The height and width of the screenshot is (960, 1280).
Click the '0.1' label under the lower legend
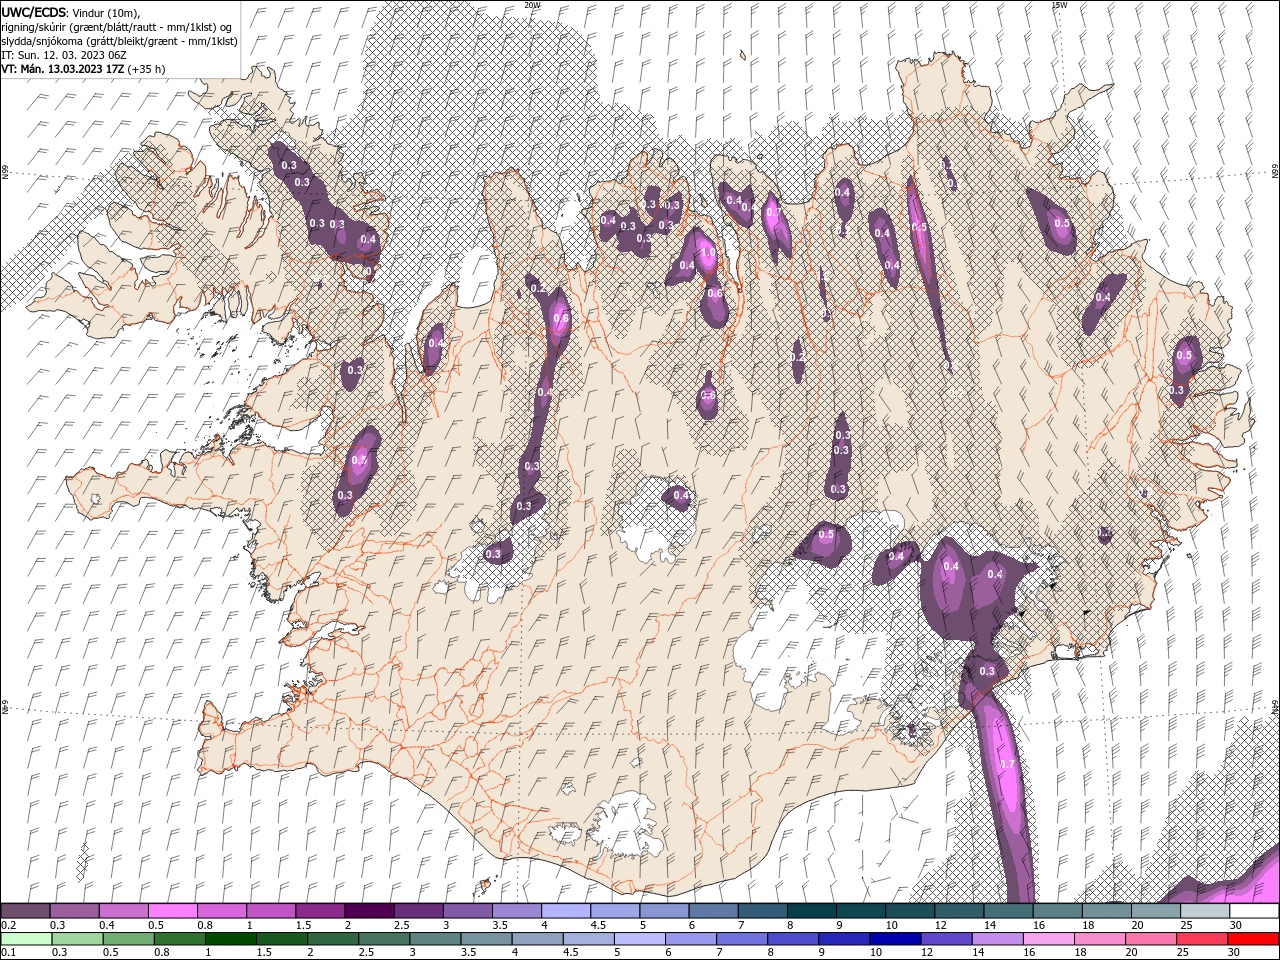tap(8, 953)
